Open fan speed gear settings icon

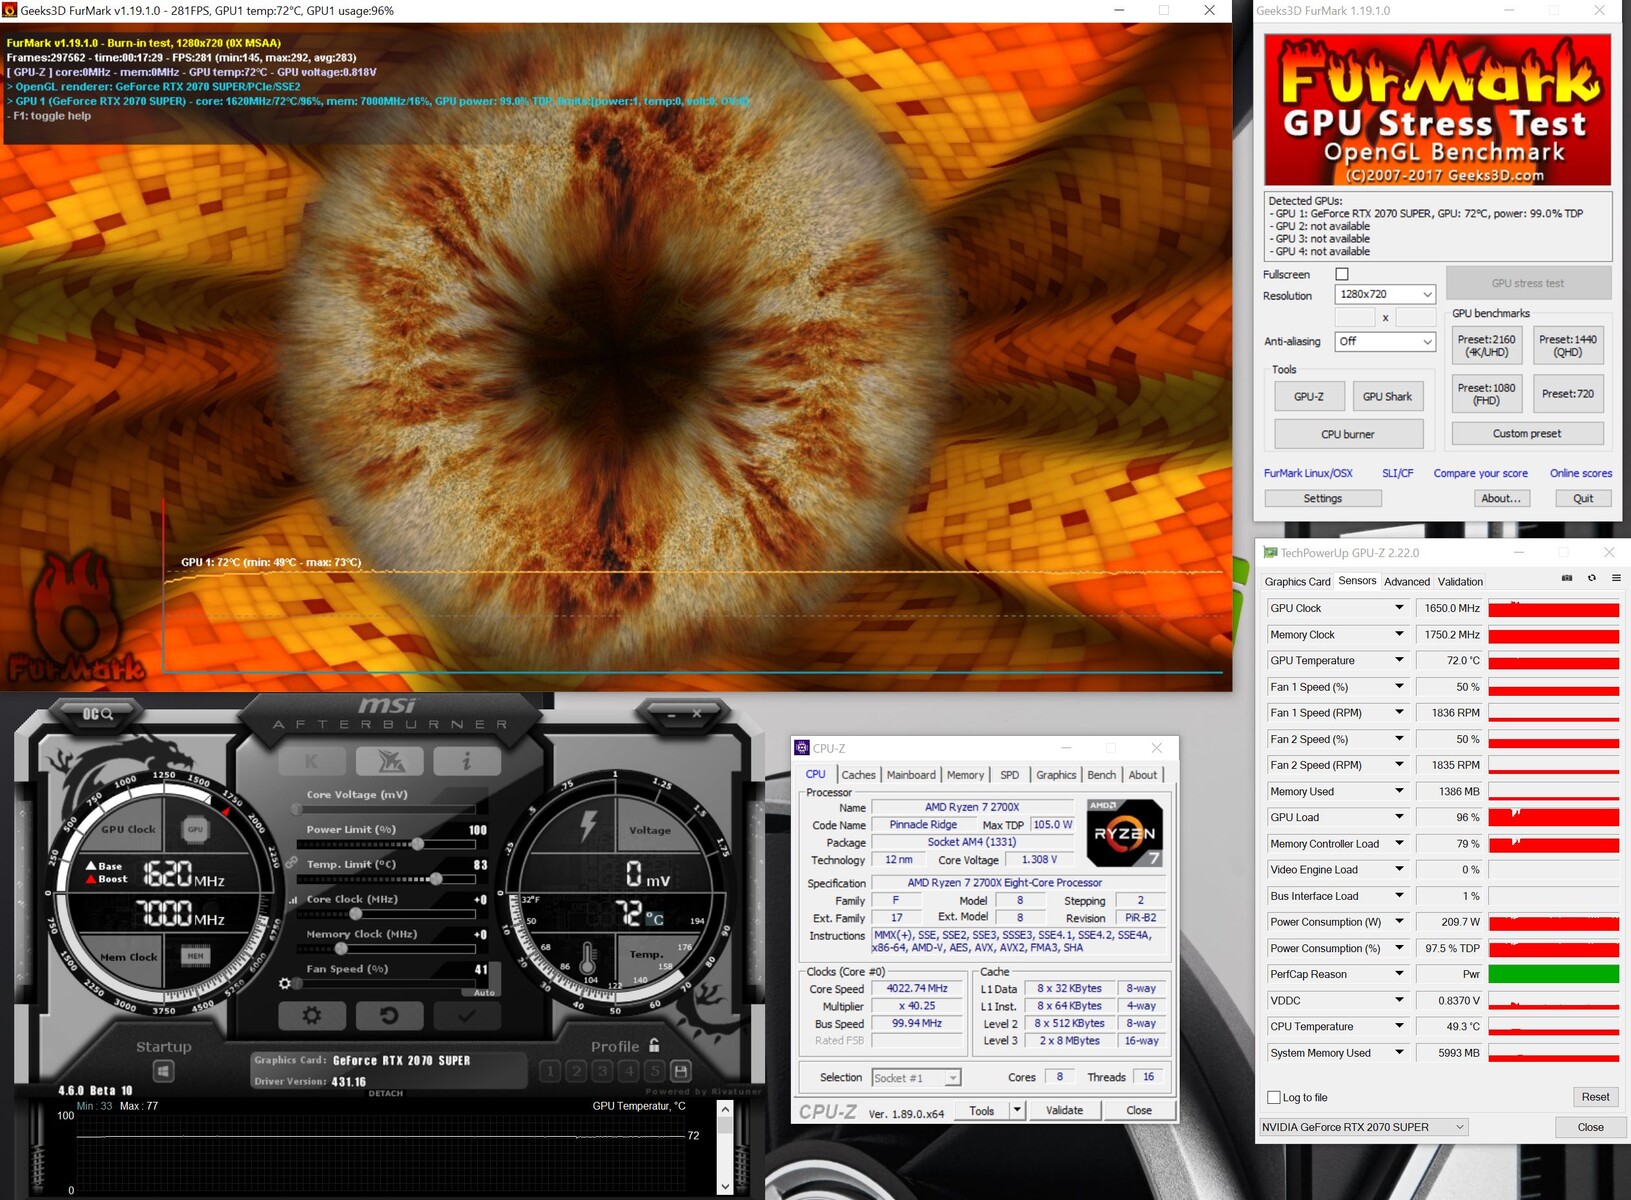285,983
